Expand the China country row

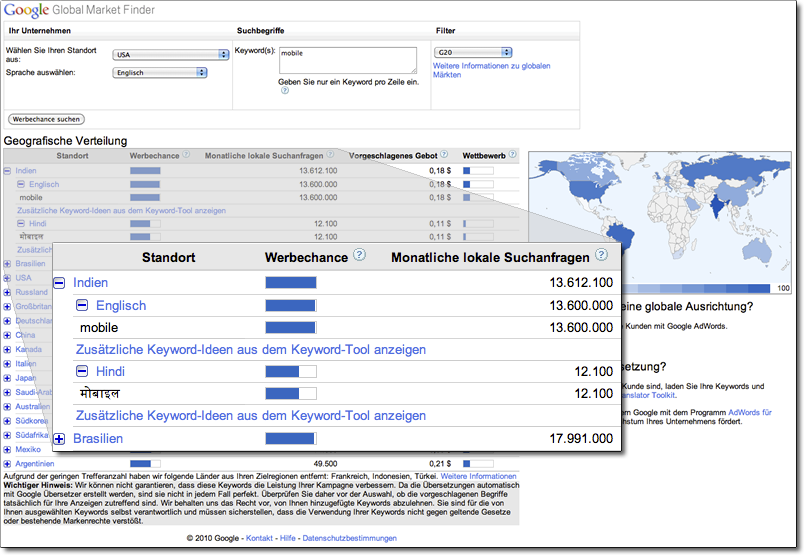7,335
